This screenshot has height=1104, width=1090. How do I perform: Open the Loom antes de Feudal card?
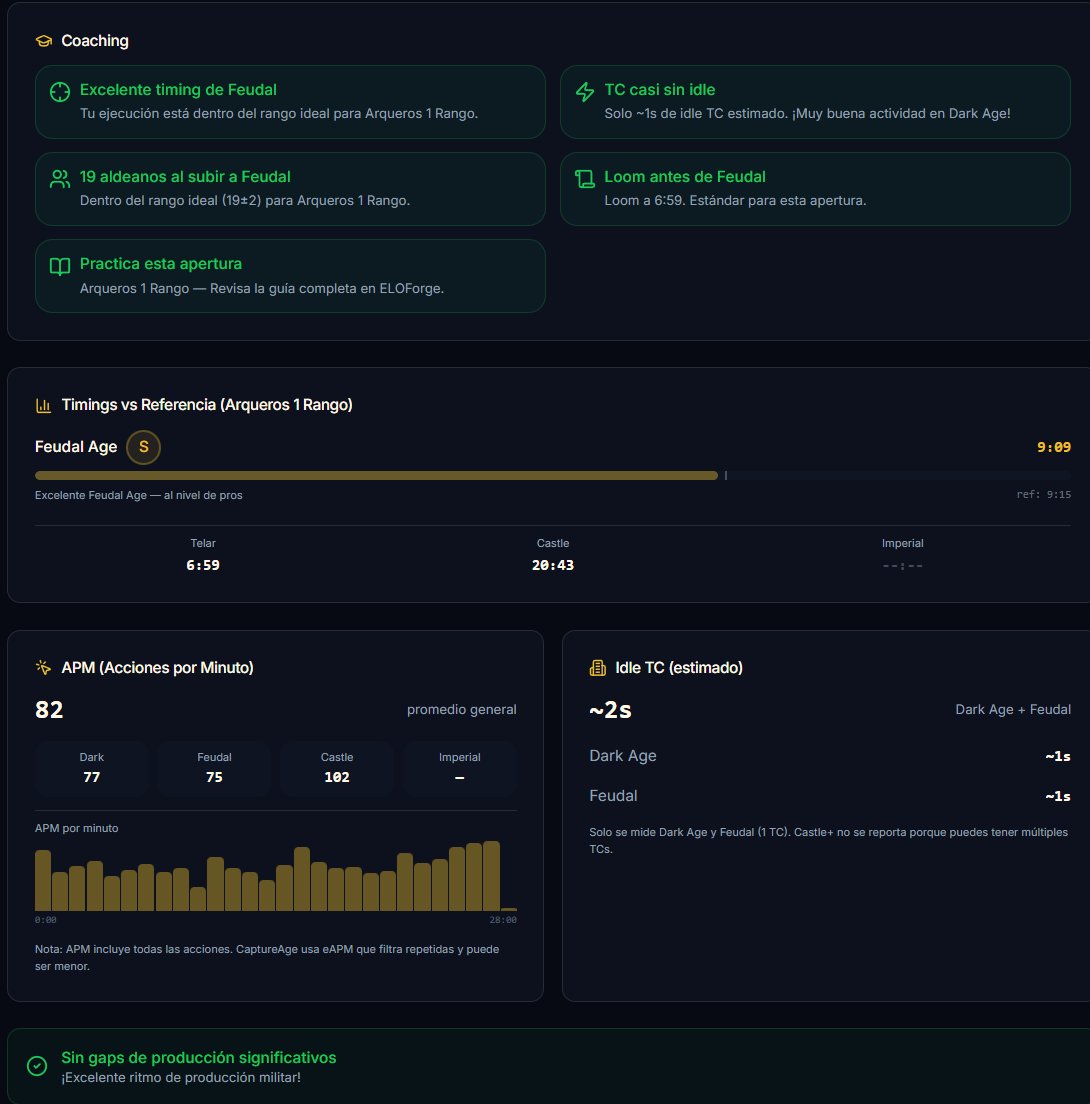815,189
